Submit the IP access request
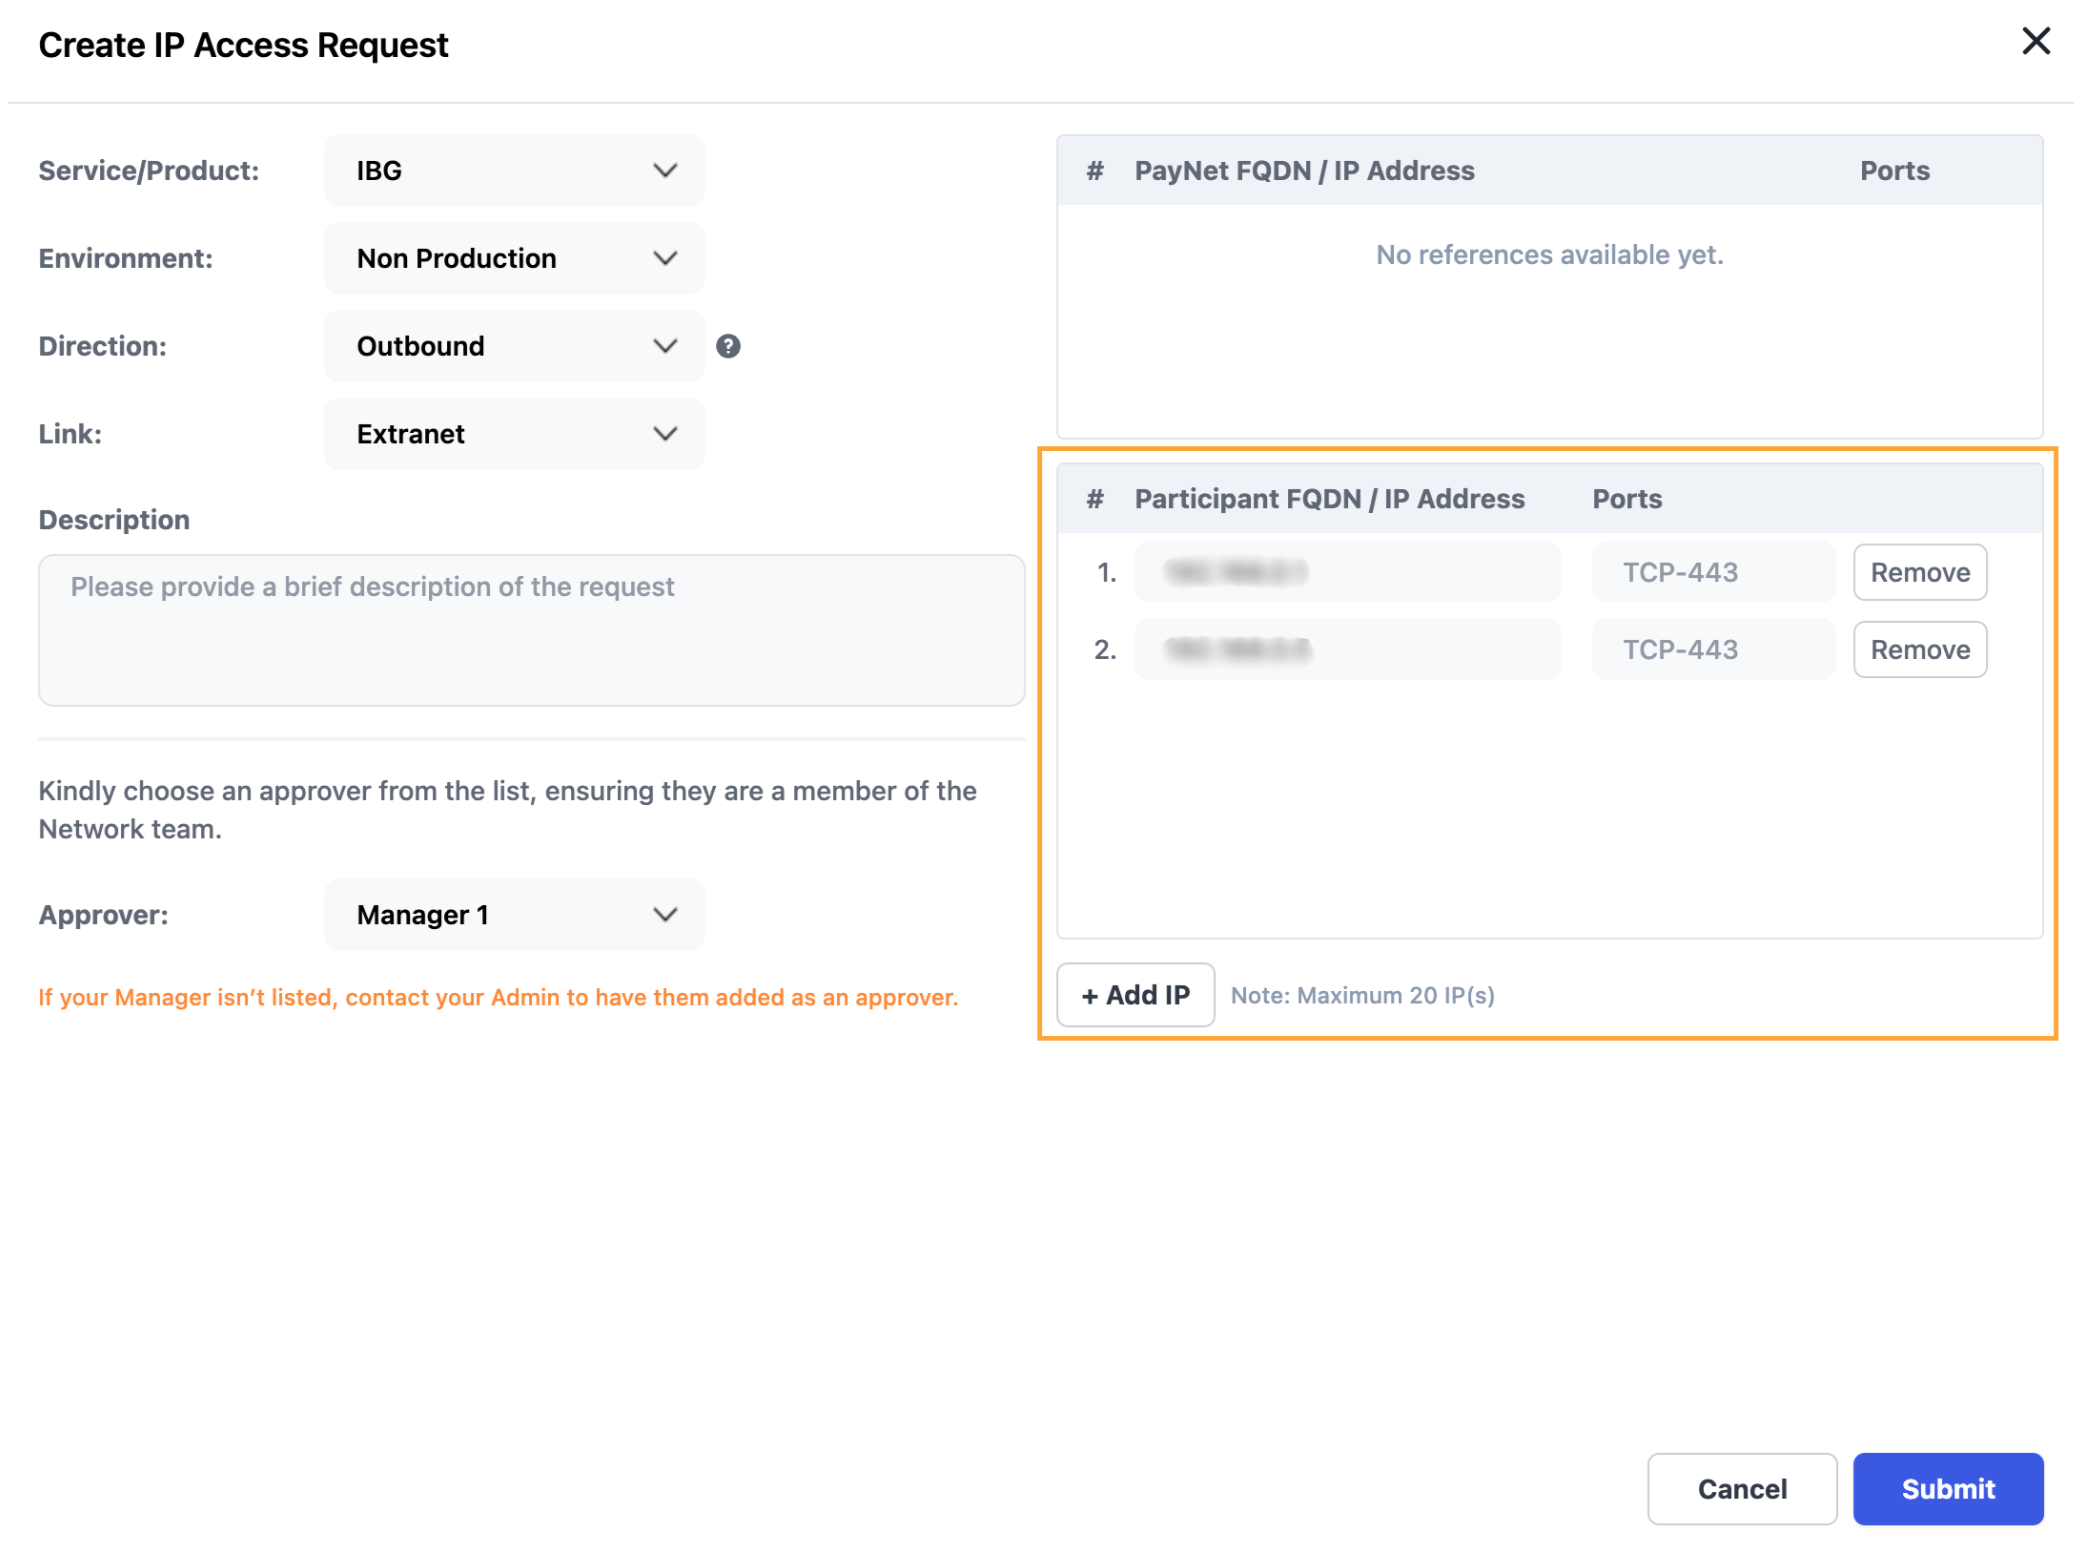Screen dimensions: 2078x1542 (x=1947, y=1489)
